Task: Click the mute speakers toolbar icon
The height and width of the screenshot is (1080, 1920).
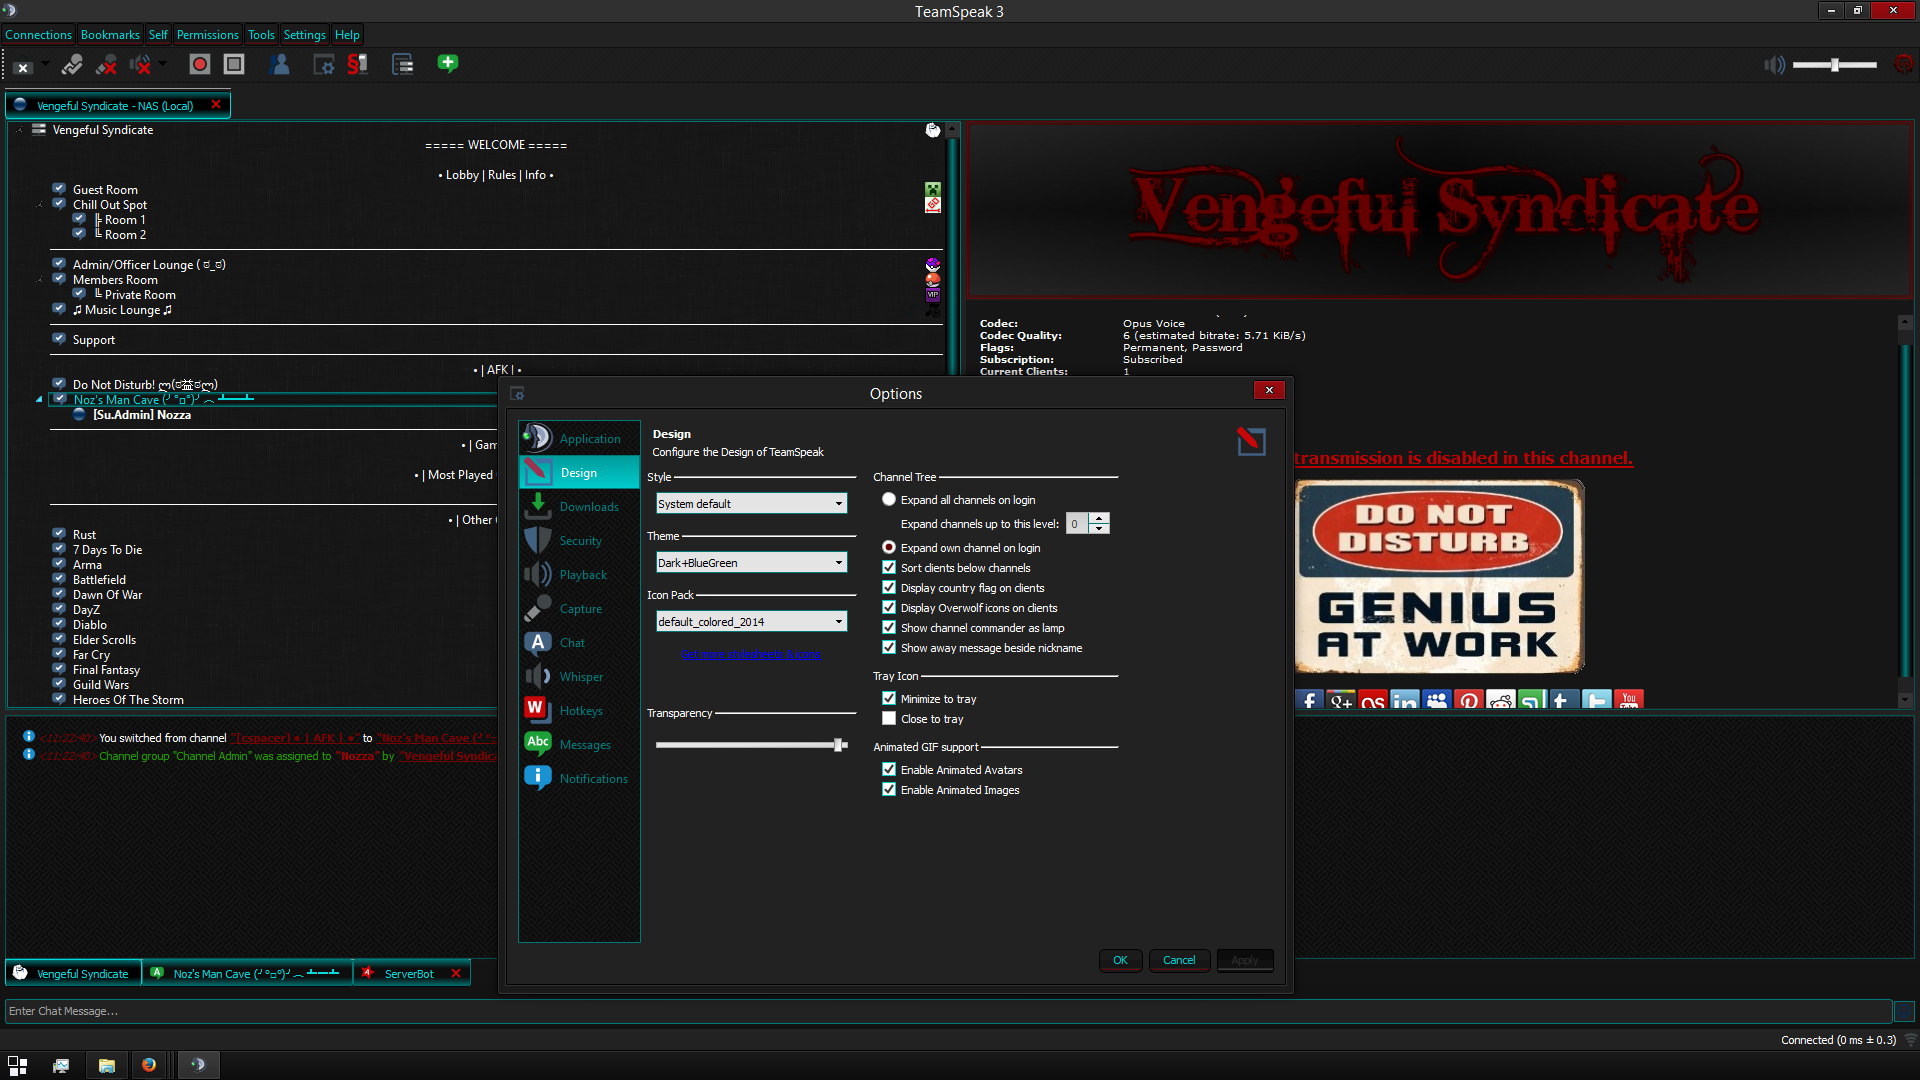Action: click(141, 65)
